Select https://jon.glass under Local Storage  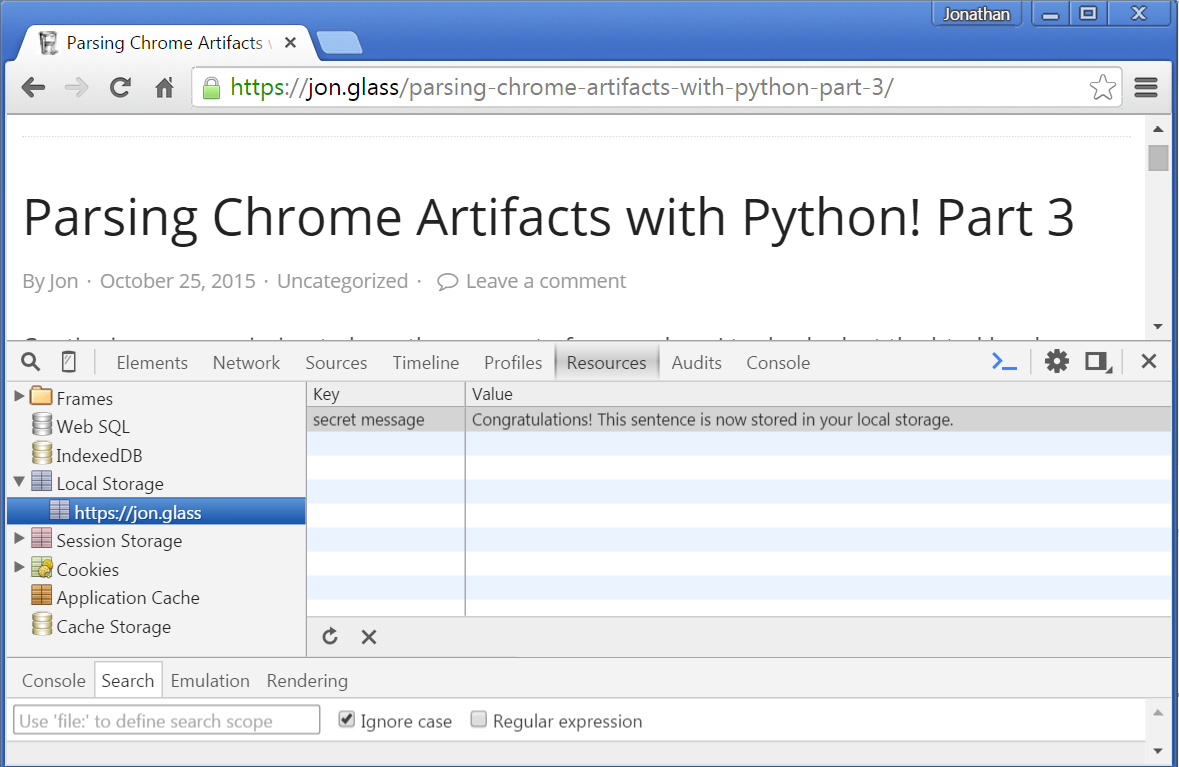coord(156,511)
